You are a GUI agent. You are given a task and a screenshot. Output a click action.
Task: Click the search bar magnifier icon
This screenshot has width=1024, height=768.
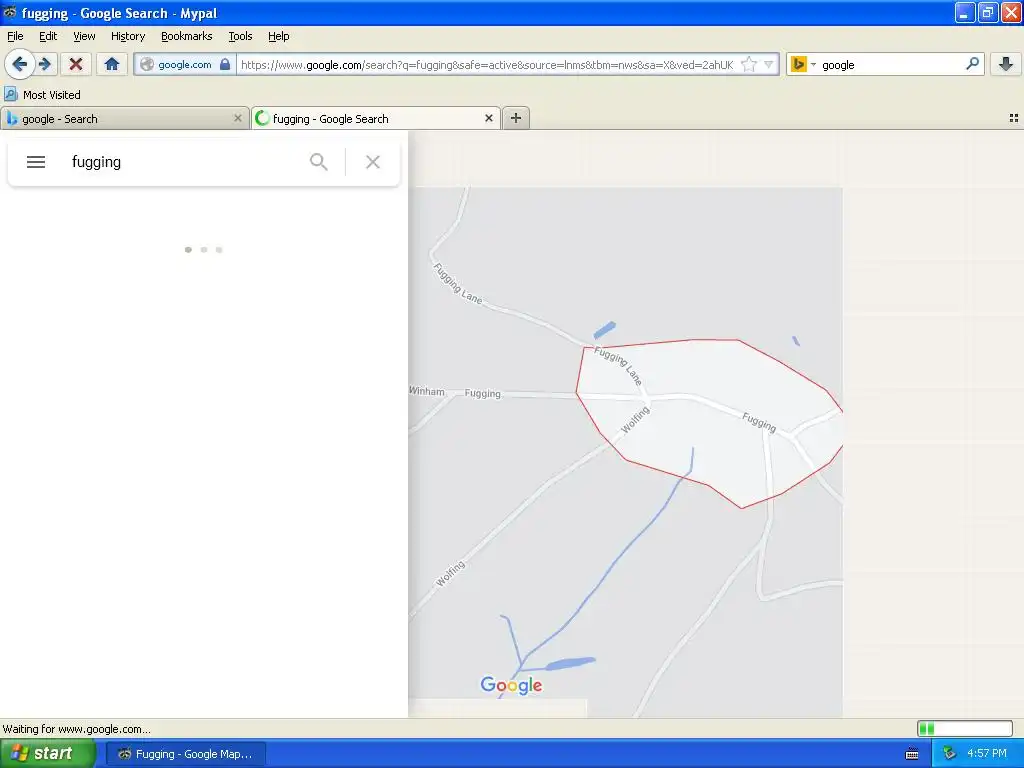click(x=972, y=63)
